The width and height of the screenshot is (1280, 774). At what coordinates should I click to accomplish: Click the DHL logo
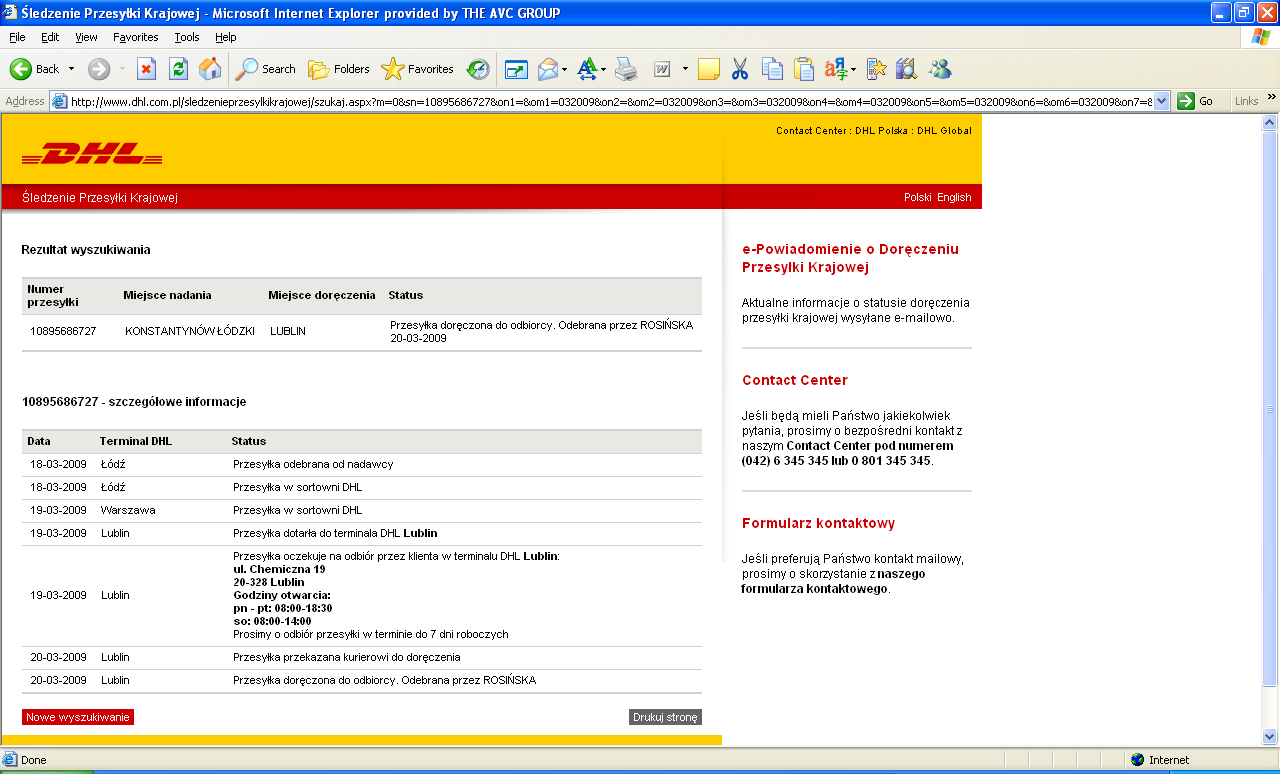pos(92,154)
